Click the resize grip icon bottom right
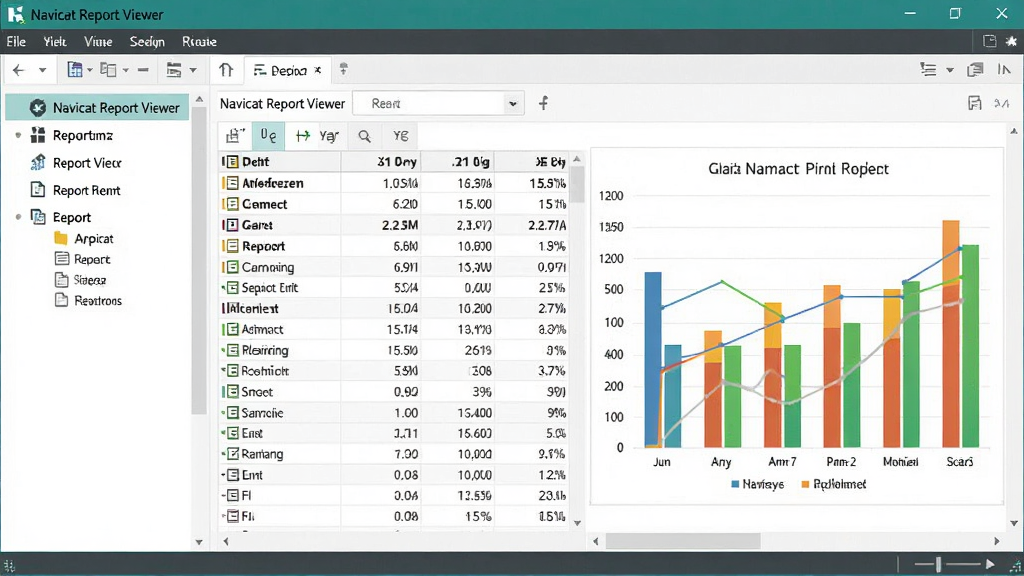 [1015, 566]
